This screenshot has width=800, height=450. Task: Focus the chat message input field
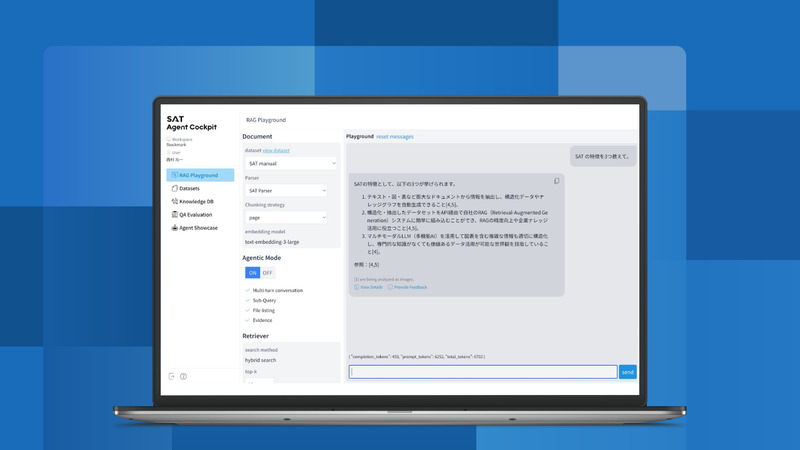(x=483, y=372)
